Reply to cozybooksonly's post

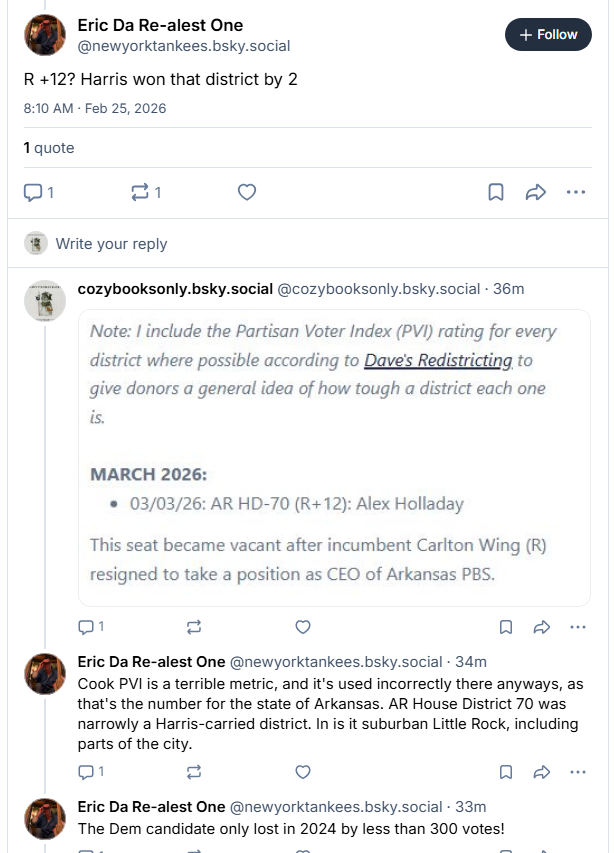86,627
